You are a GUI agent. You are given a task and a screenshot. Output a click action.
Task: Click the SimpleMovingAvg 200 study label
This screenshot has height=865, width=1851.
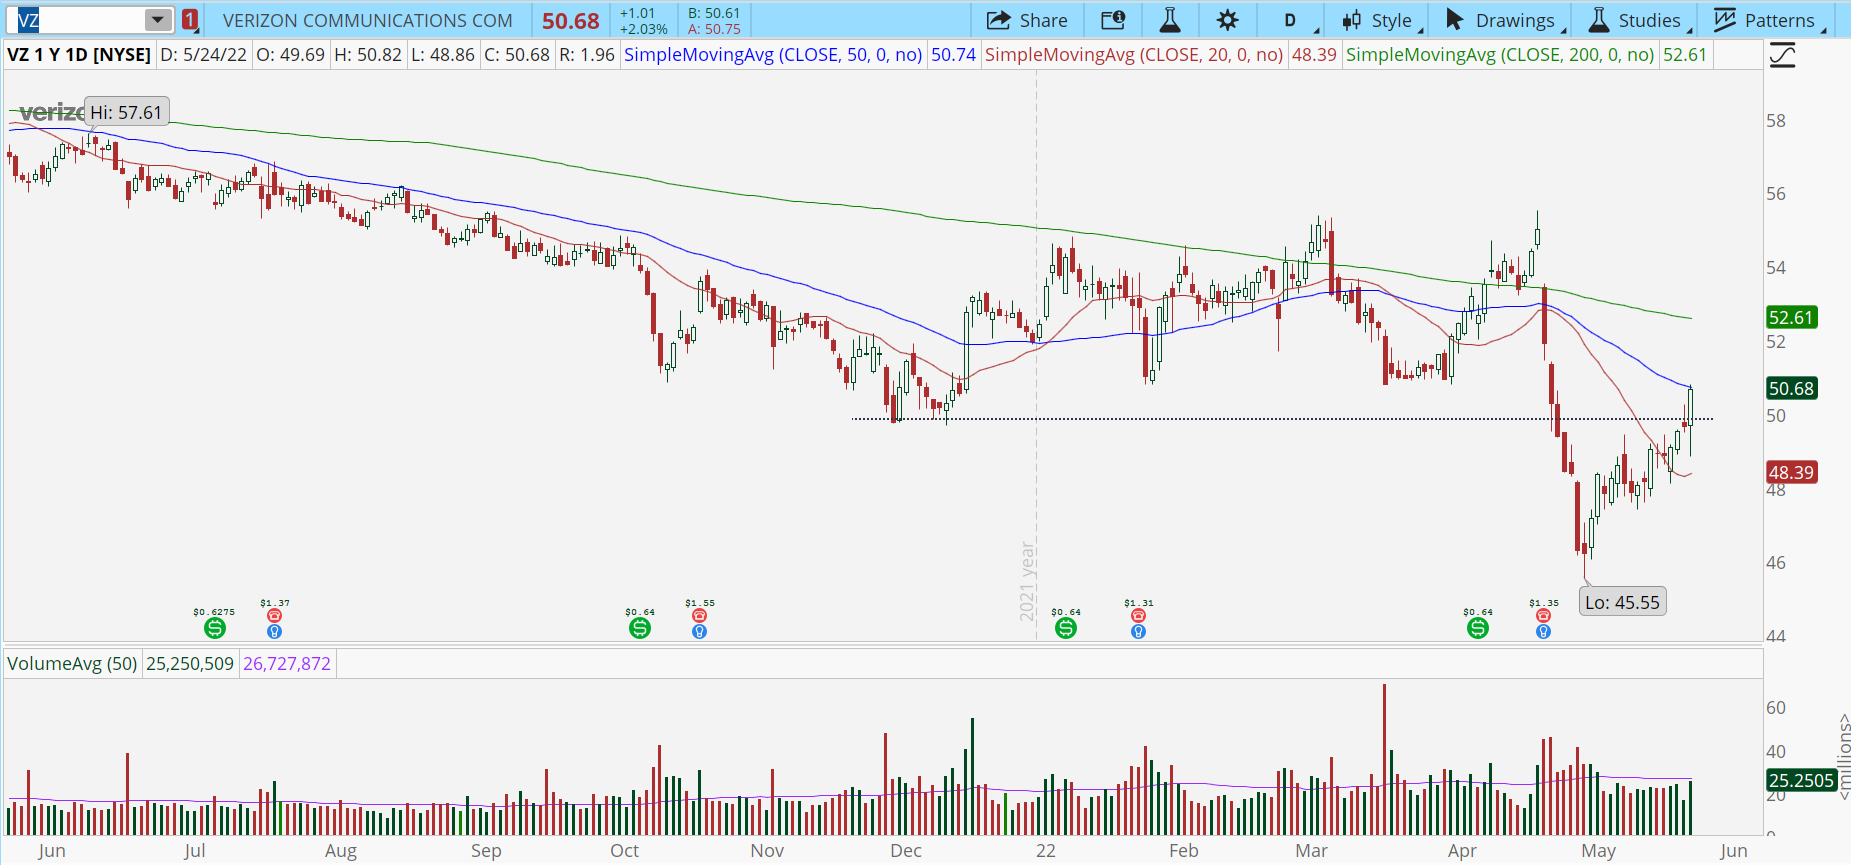[x=1499, y=55]
